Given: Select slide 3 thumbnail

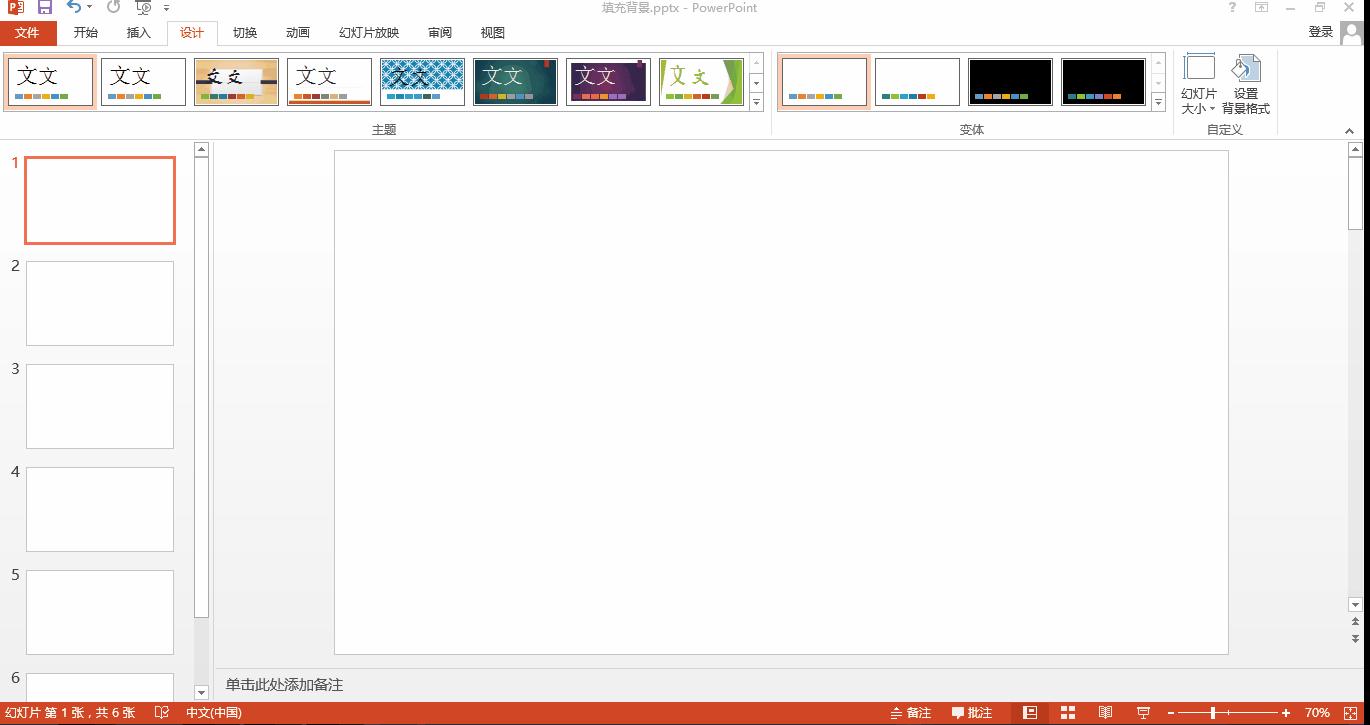Looking at the screenshot, I should click(100, 406).
